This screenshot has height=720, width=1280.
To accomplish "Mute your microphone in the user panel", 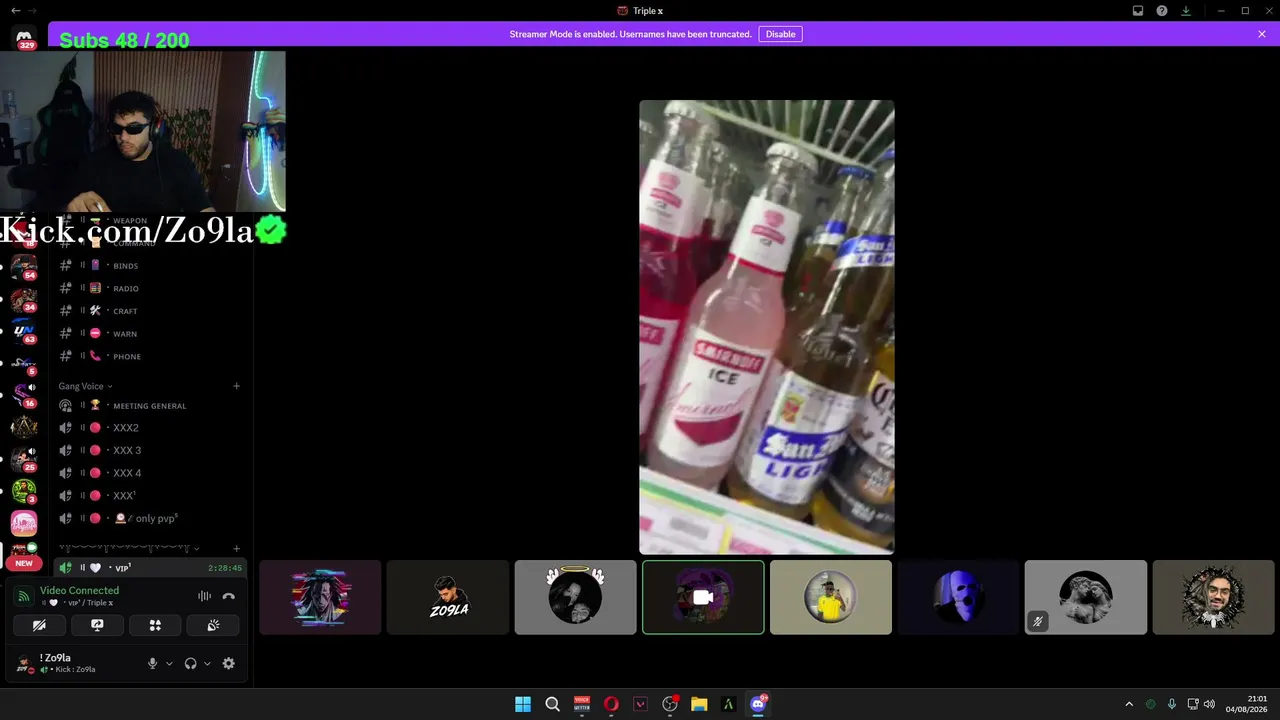I will pyautogui.click(x=153, y=663).
